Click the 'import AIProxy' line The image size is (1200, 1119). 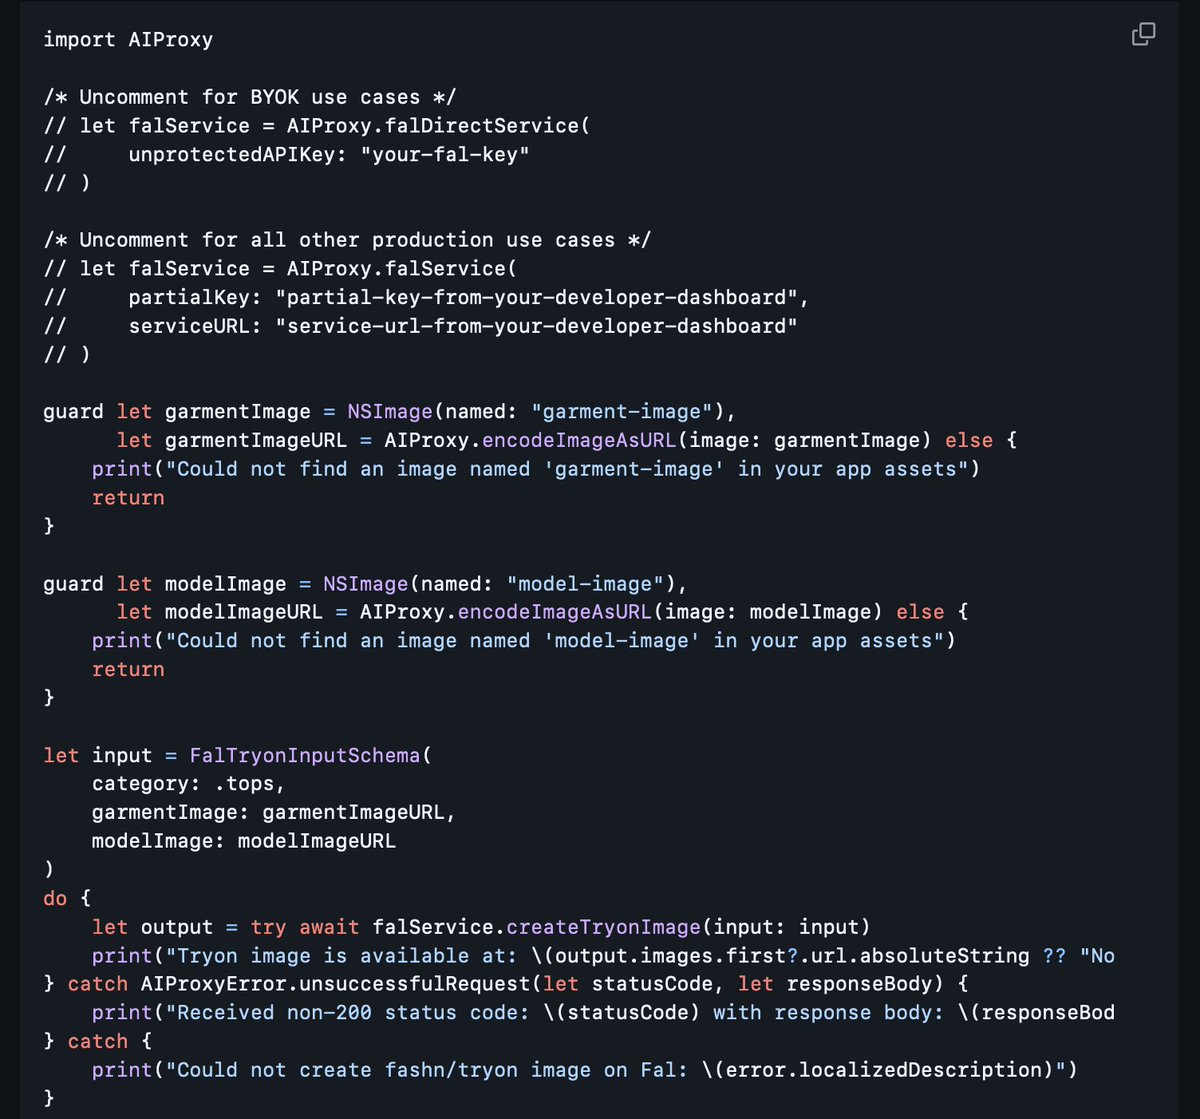[x=128, y=40]
